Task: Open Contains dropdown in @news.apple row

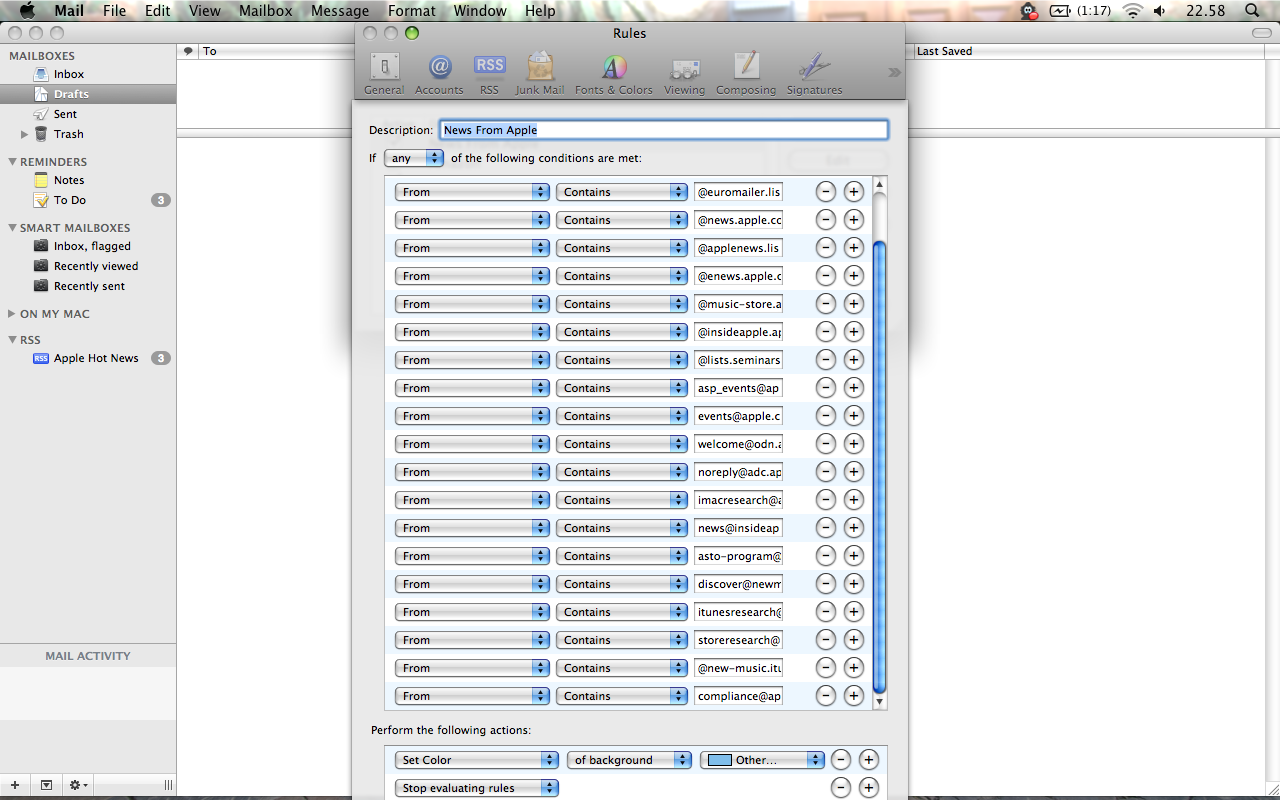Action: pyautogui.click(x=621, y=220)
